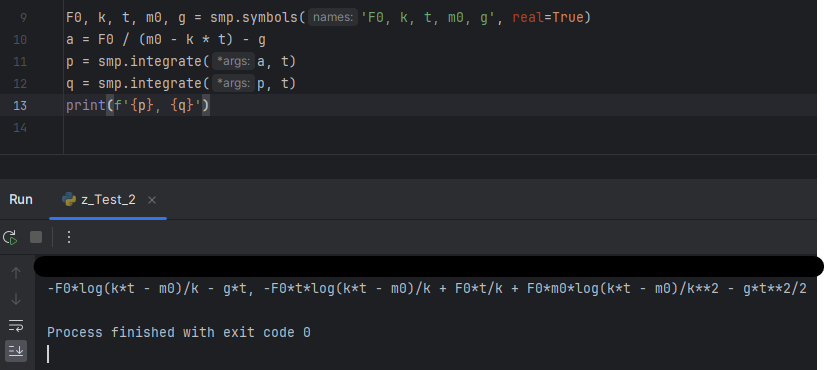The image size is (824, 370).
Task: Click the console output line starting '-F0*log'
Action: click(x=427, y=289)
